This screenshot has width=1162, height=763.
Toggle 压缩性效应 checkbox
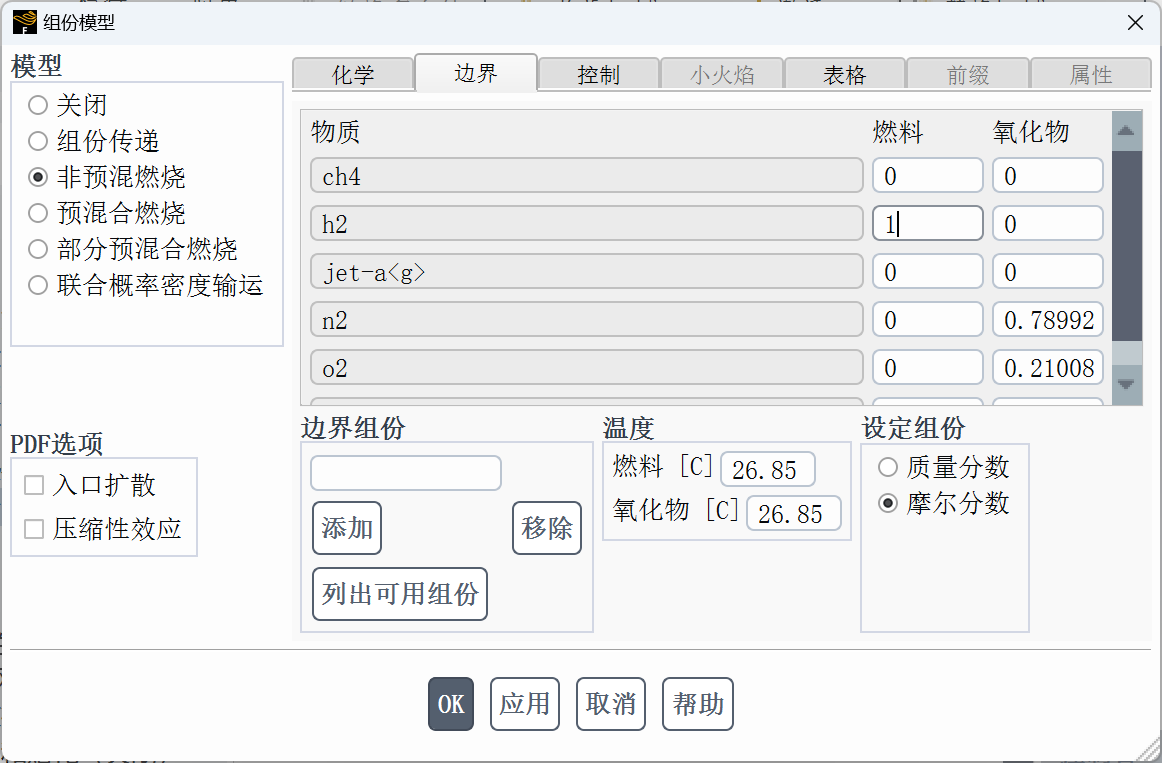[34, 529]
